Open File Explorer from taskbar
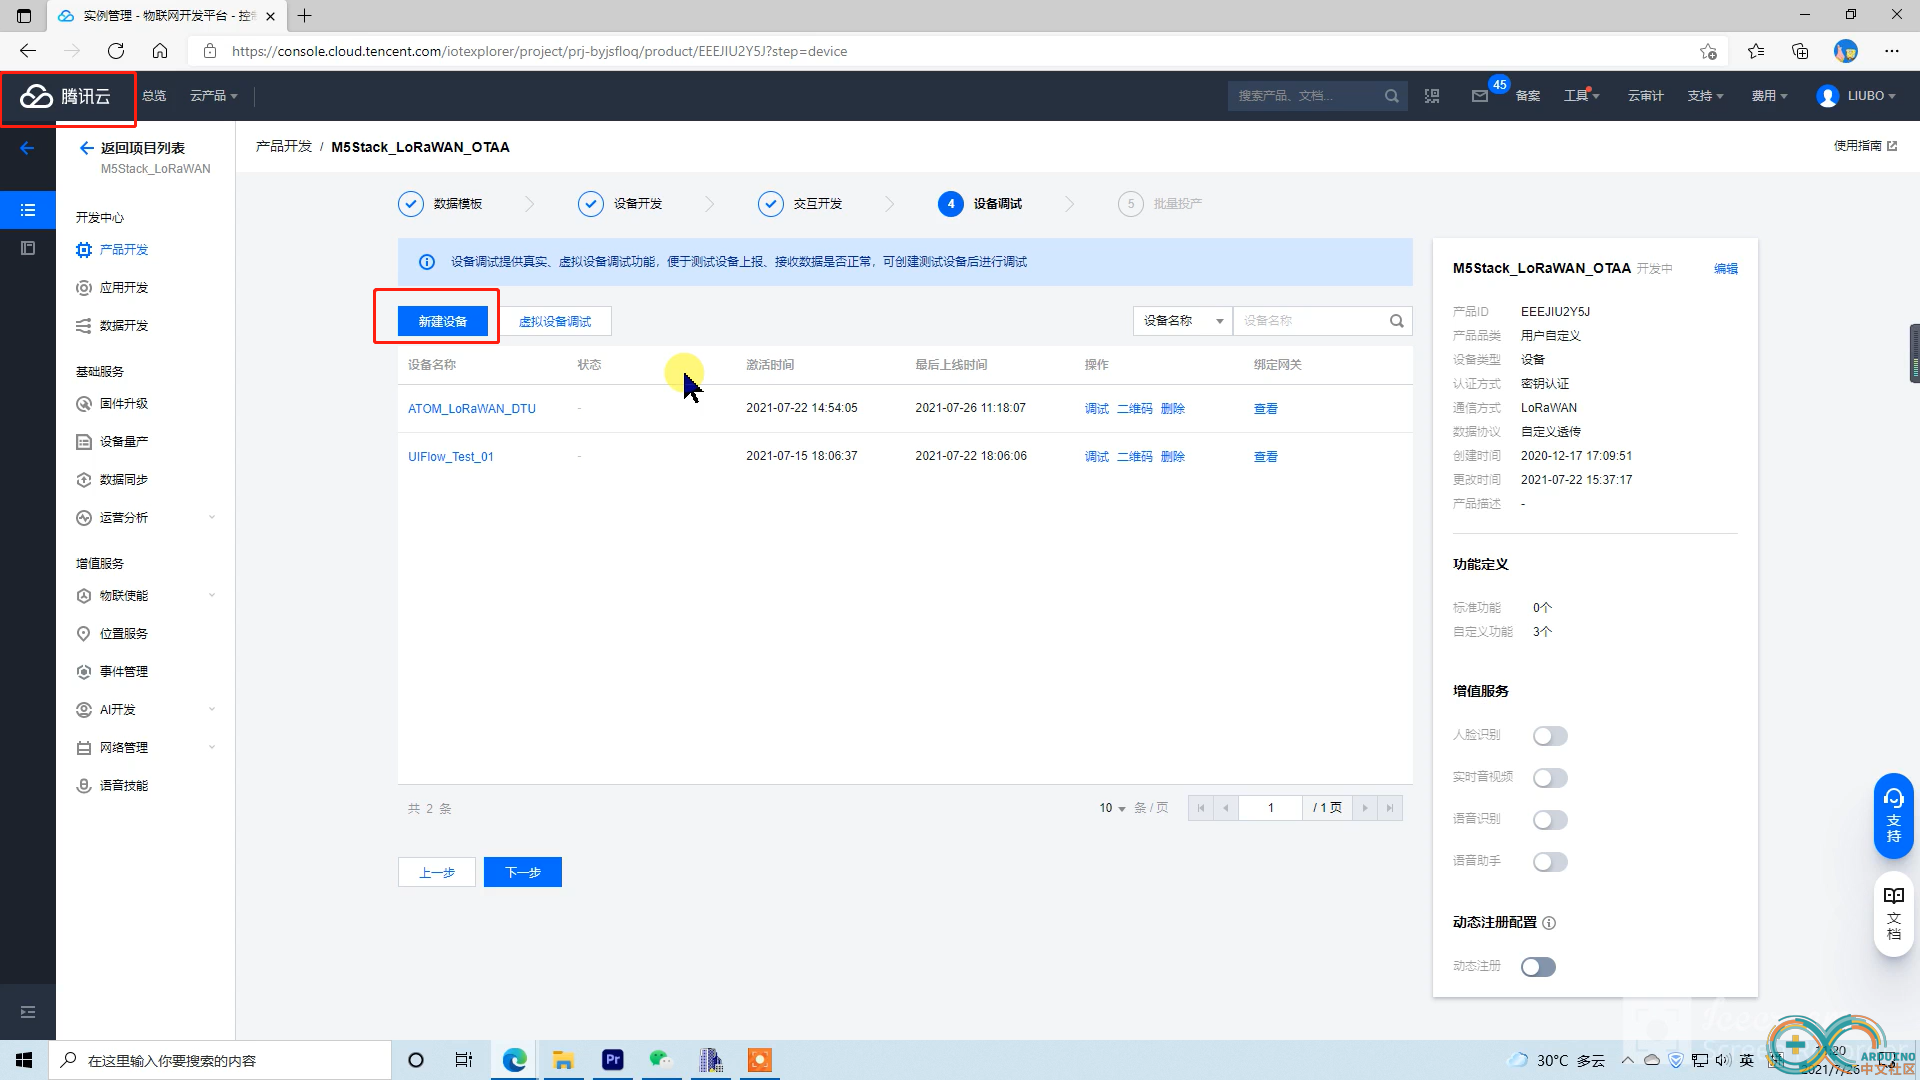 point(563,1060)
